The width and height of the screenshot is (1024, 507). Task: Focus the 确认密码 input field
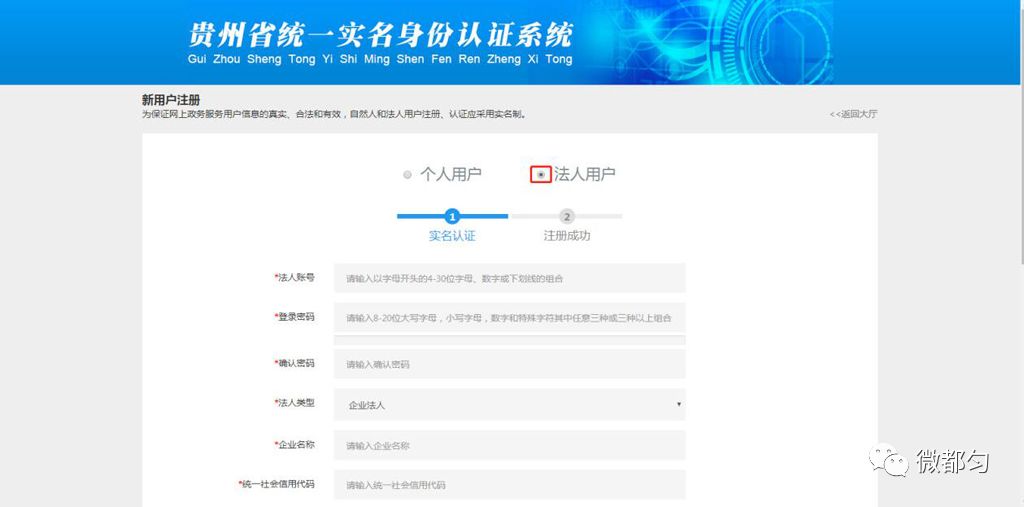(x=509, y=364)
